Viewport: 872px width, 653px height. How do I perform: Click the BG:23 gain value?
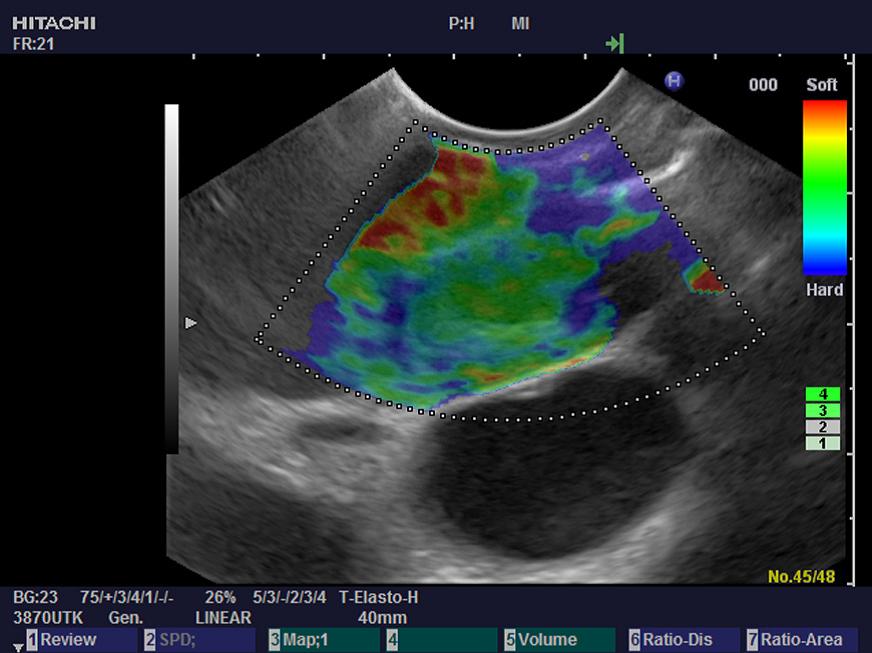click(35, 597)
